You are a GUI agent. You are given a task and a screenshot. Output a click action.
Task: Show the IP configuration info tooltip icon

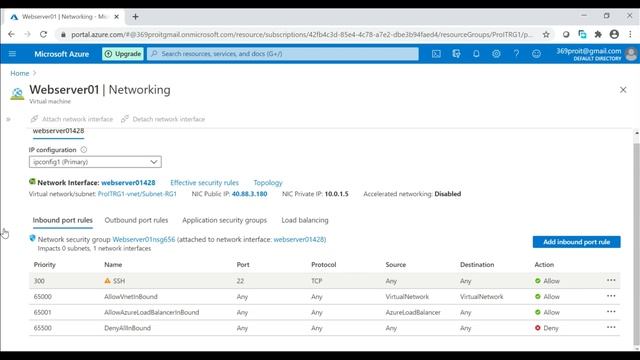(x=84, y=150)
